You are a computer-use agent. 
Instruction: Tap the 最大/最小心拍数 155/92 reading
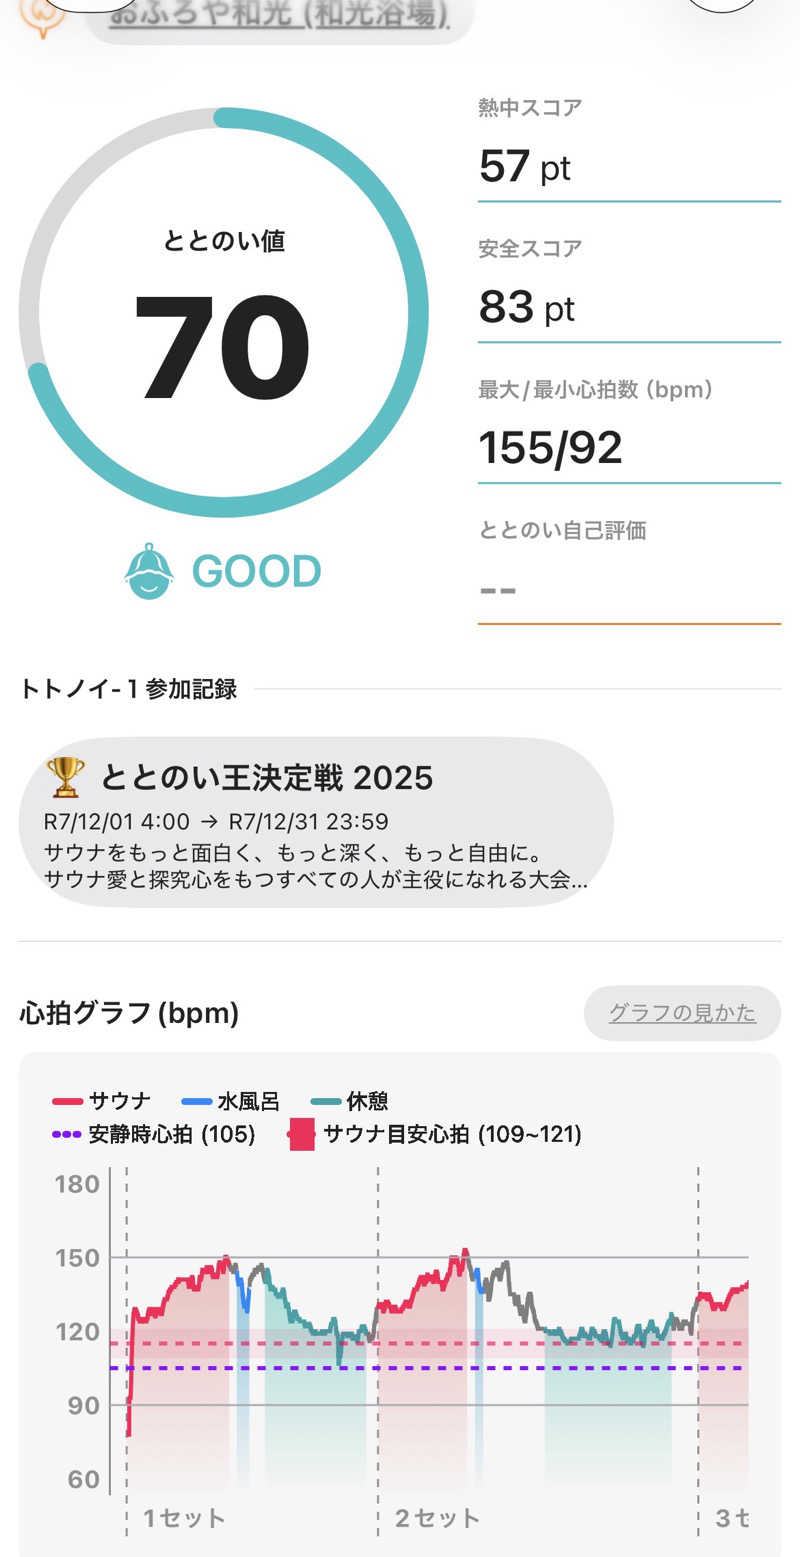[x=551, y=448]
